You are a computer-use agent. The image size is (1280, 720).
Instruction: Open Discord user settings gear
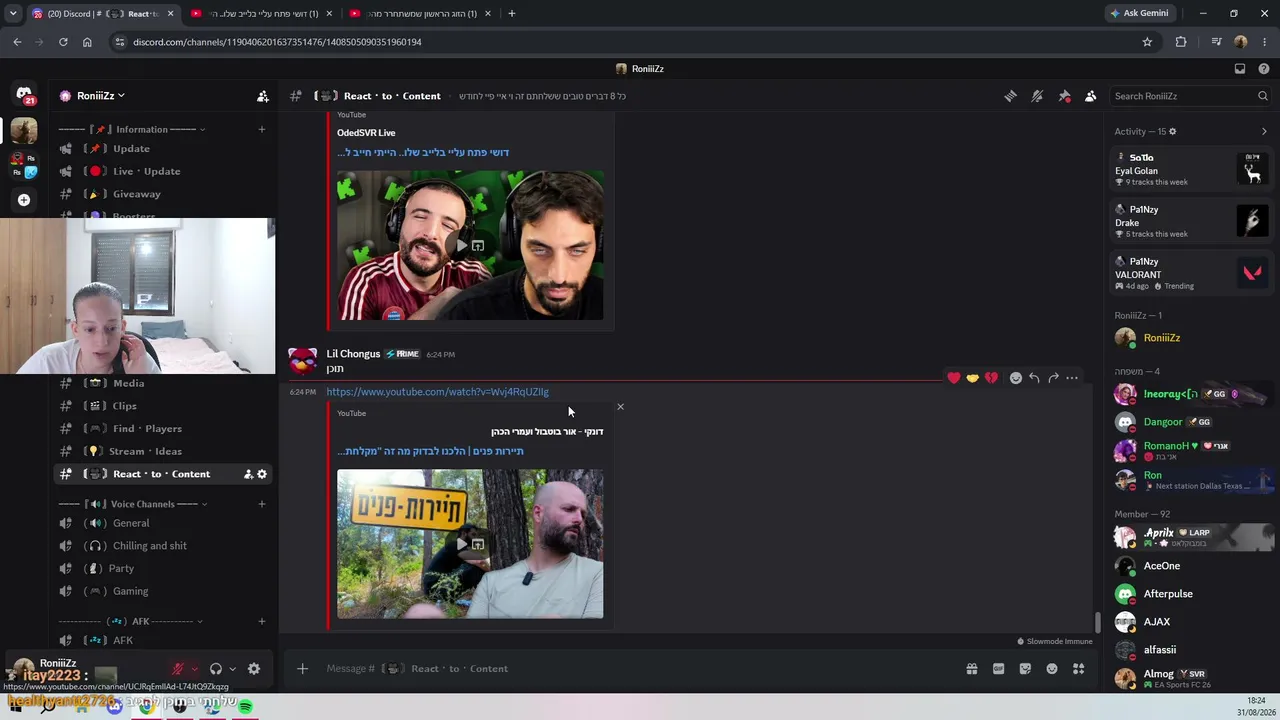254,669
